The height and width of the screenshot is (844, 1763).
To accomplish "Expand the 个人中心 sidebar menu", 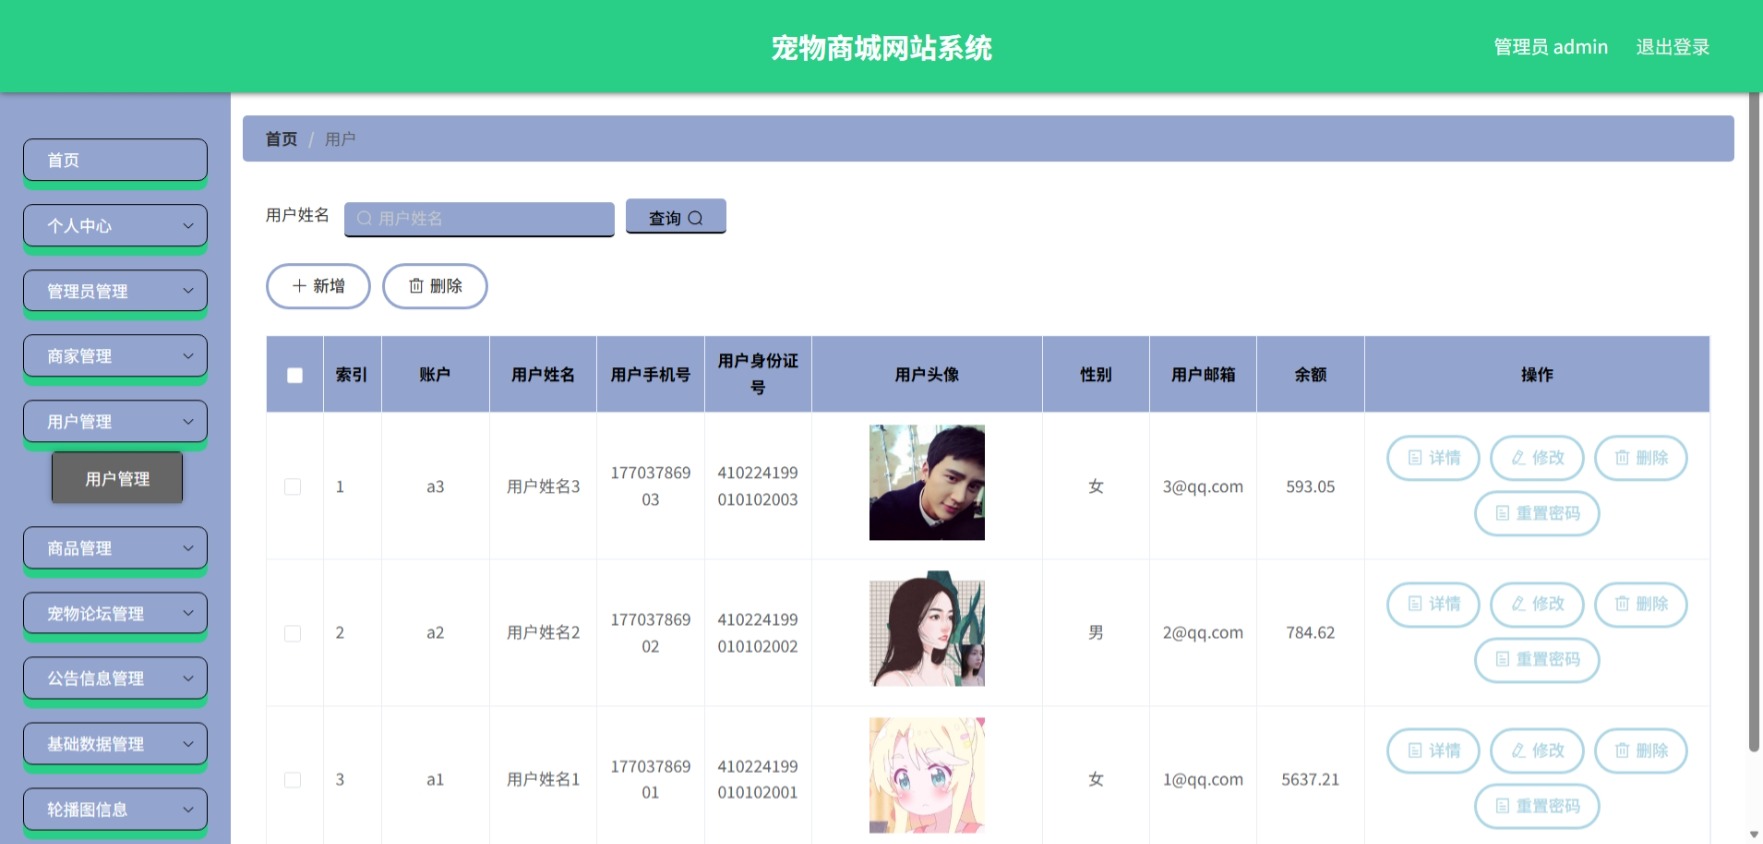I will pyautogui.click(x=115, y=226).
